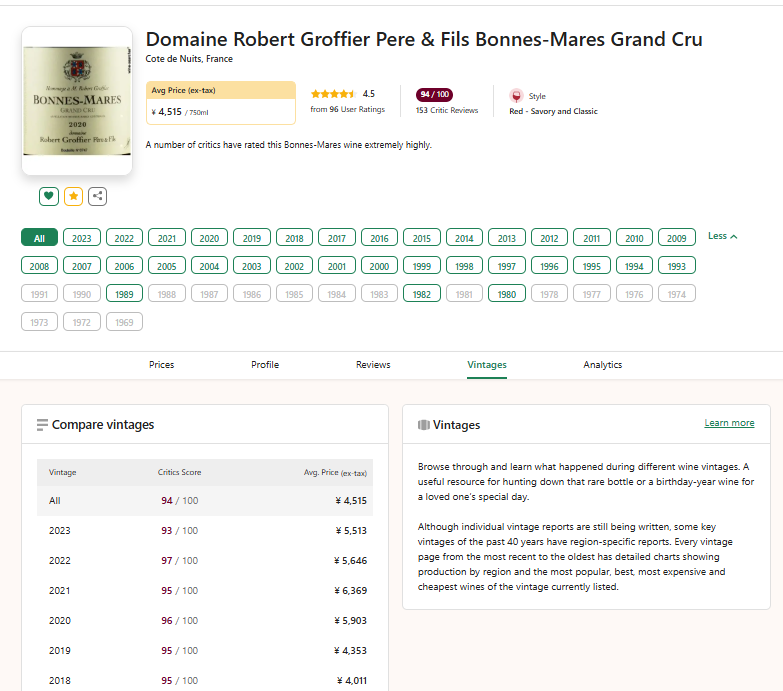Select the 1989 vintage chip
The height and width of the screenshot is (691, 783).
click(x=124, y=294)
